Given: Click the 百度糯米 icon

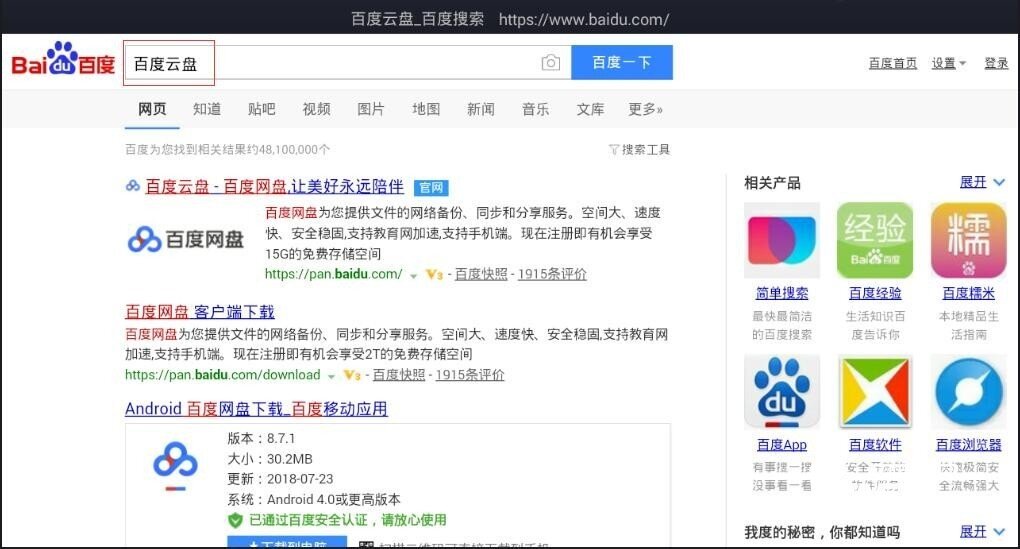Looking at the screenshot, I should [x=969, y=240].
